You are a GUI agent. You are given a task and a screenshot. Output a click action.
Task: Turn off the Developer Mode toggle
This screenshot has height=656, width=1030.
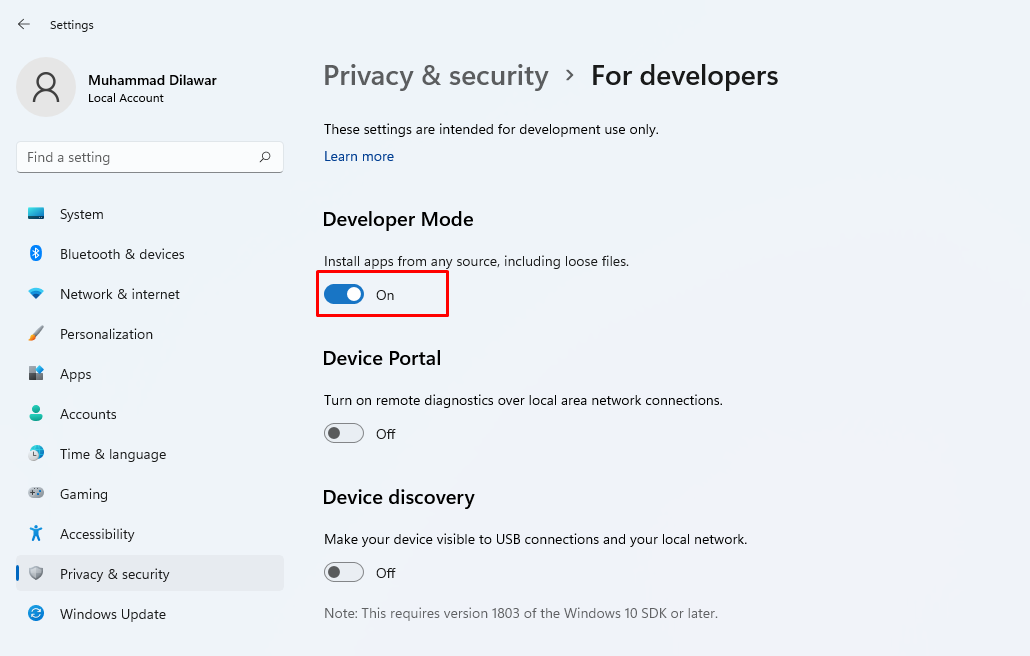344,294
